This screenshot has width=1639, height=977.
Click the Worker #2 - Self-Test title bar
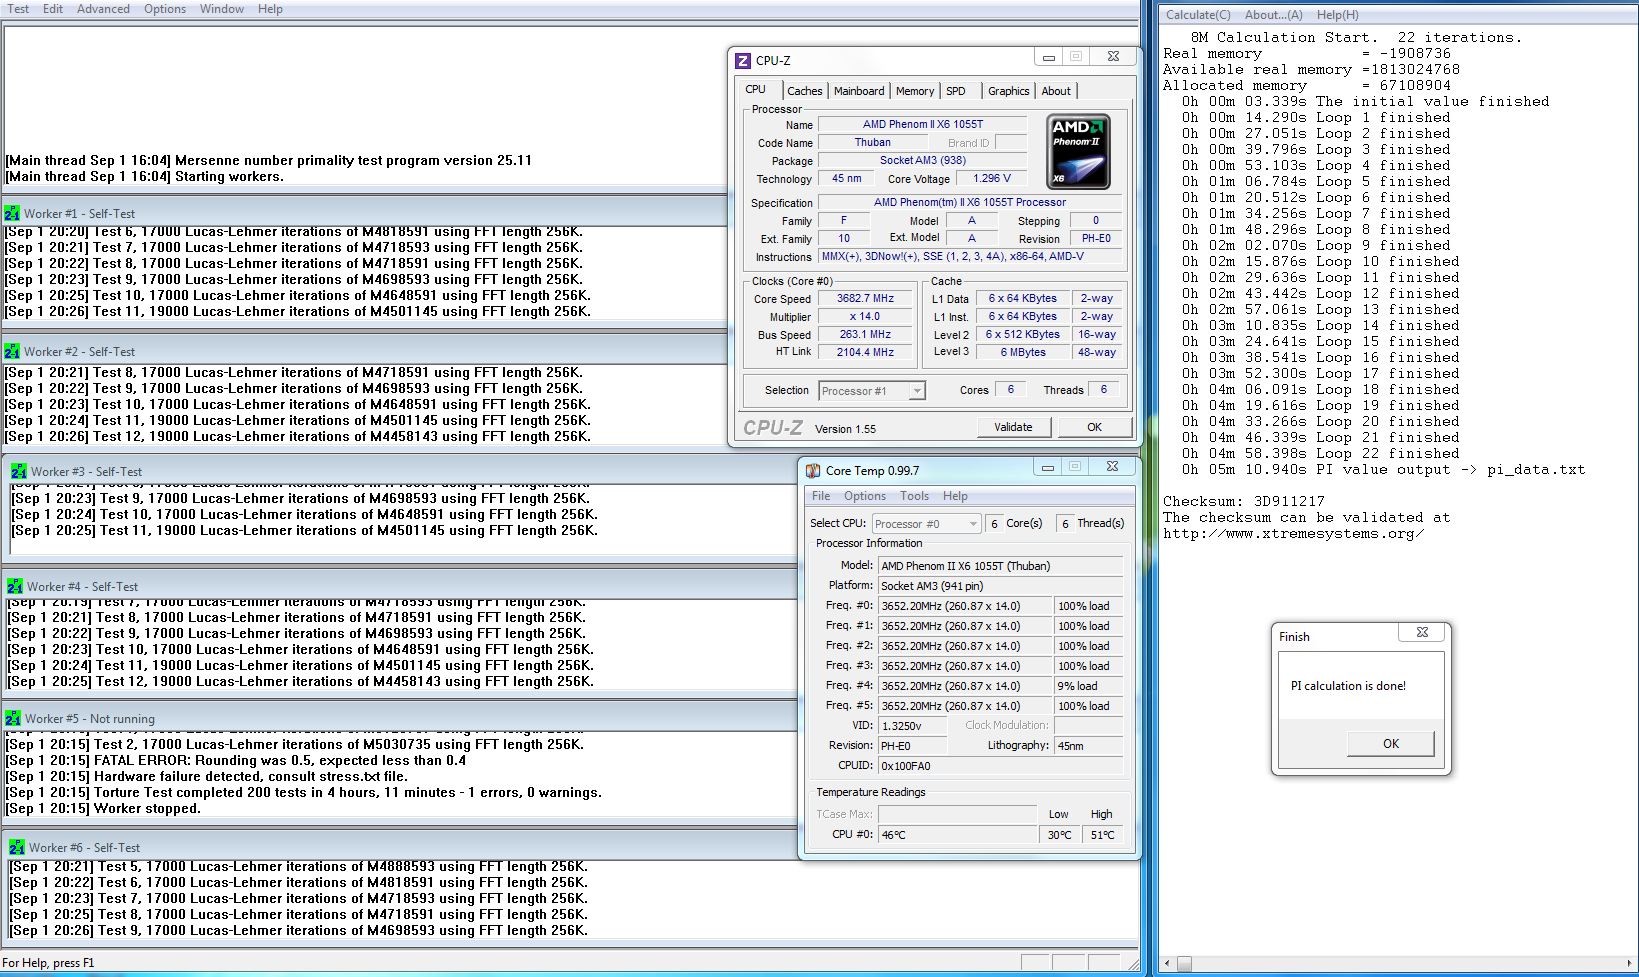(364, 351)
